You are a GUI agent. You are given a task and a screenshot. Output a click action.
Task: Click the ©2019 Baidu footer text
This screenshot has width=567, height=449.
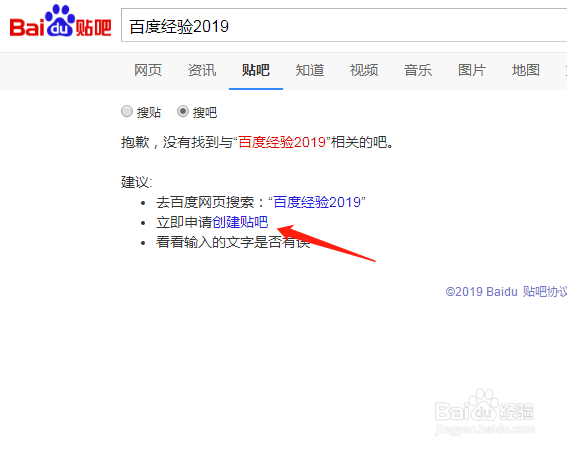point(482,291)
